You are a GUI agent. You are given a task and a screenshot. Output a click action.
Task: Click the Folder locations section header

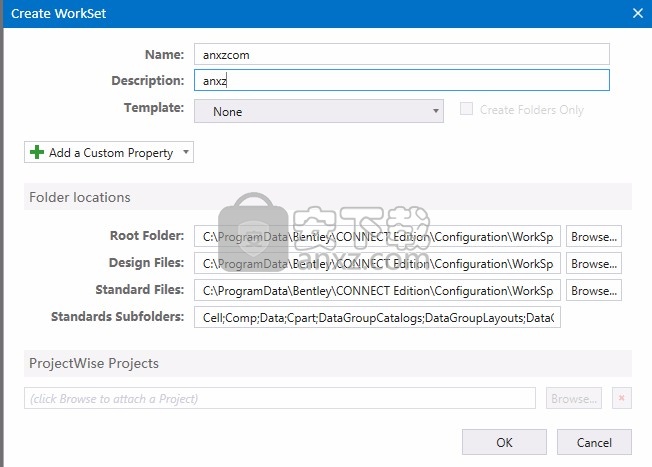click(328, 197)
